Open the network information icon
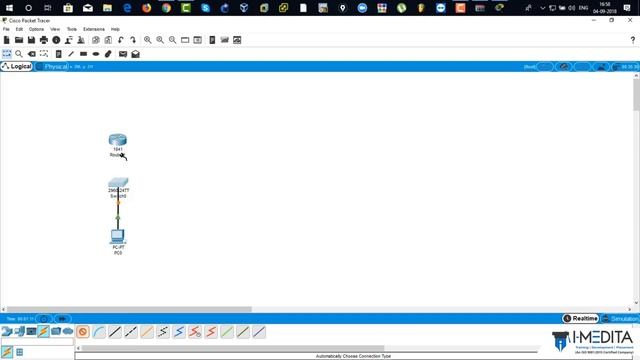 pos(56,40)
